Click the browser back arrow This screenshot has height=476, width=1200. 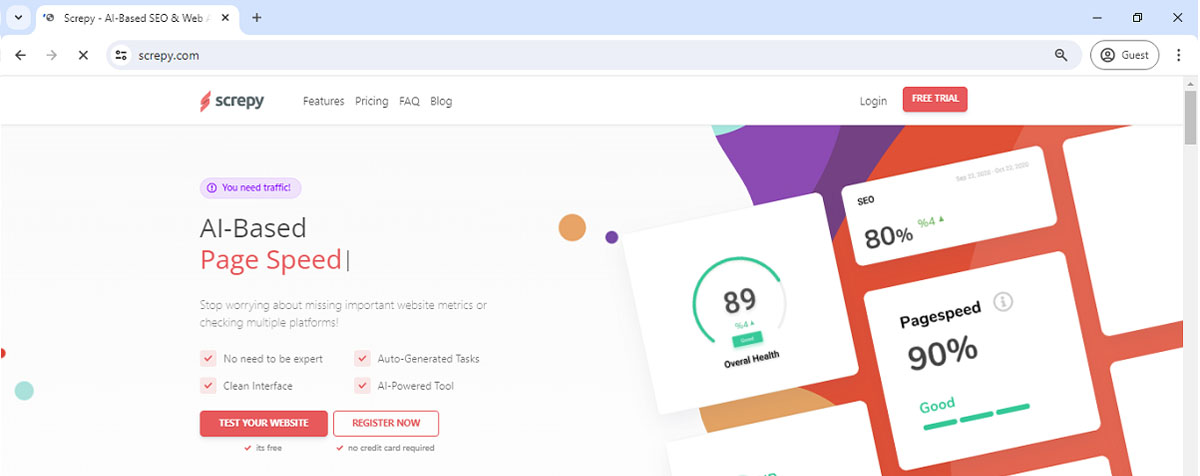[21, 55]
